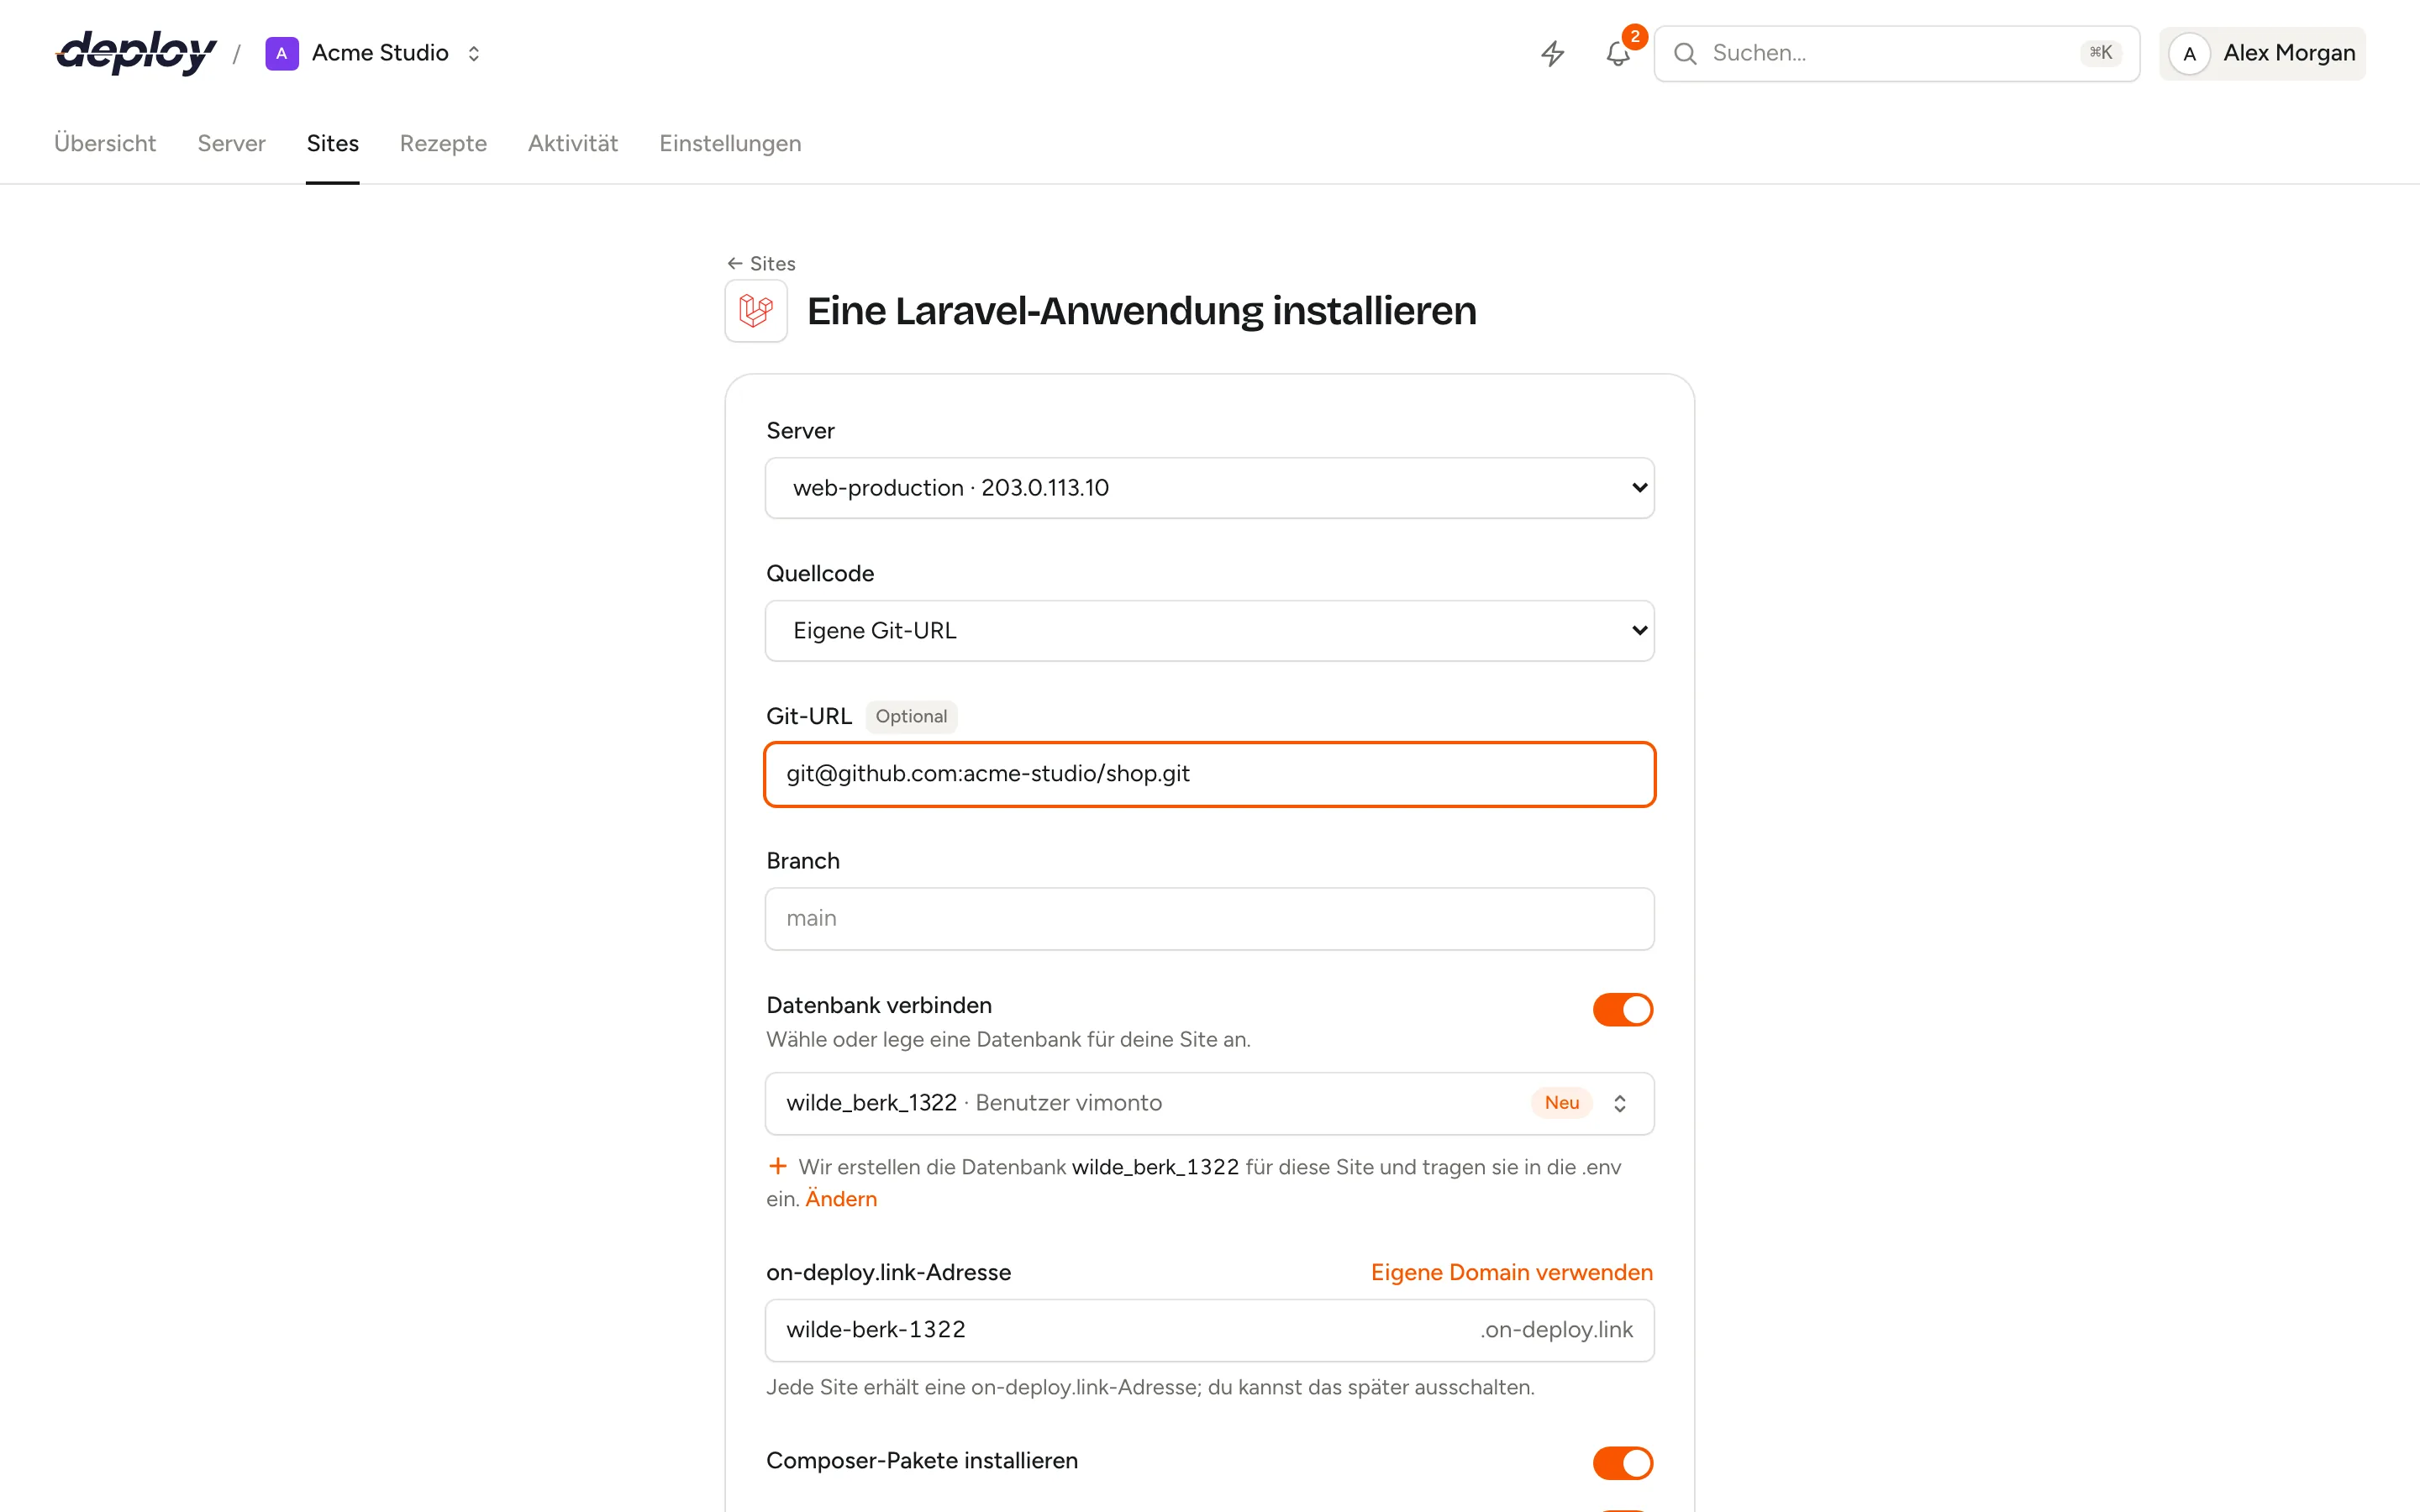Viewport: 2420px width, 1512px height.
Task: Click the Eigene Domain verwenden link
Action: click(x=1511, y=1272)
